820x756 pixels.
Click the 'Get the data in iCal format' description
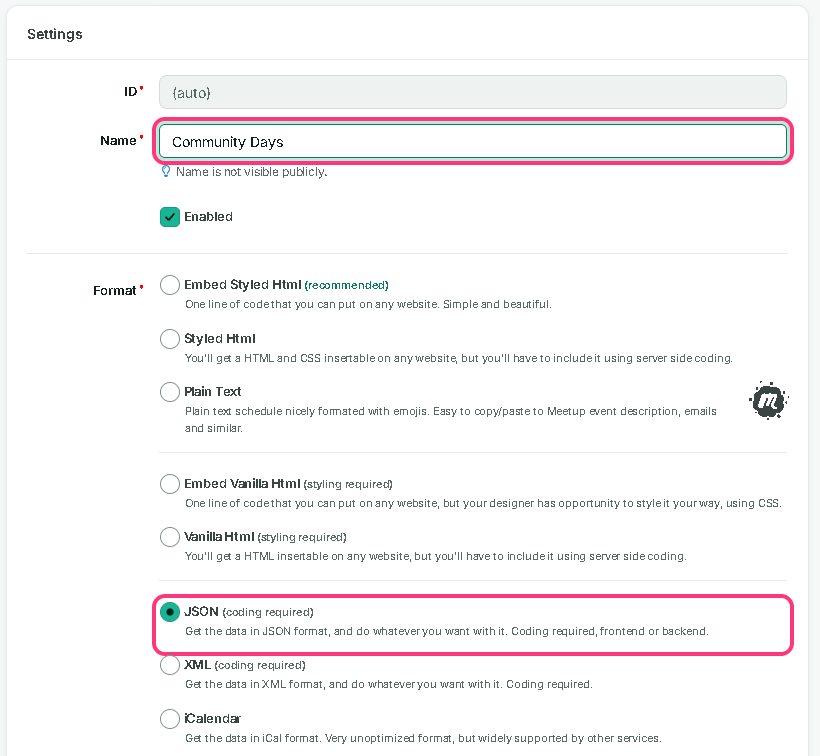423,738
